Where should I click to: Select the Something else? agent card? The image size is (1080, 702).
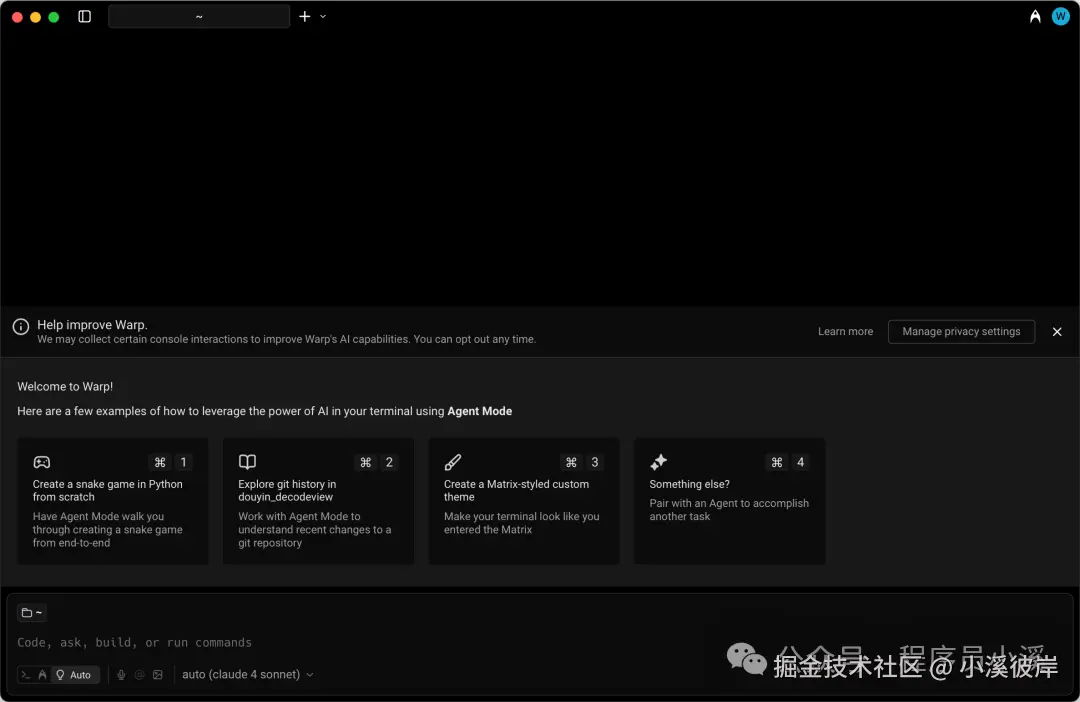[729, 501]
